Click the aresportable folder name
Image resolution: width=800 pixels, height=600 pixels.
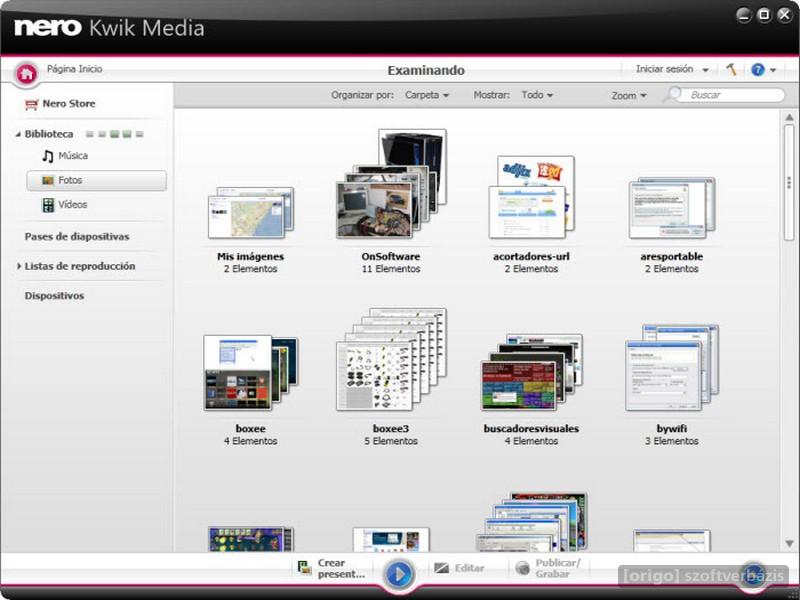pos(671,257)
